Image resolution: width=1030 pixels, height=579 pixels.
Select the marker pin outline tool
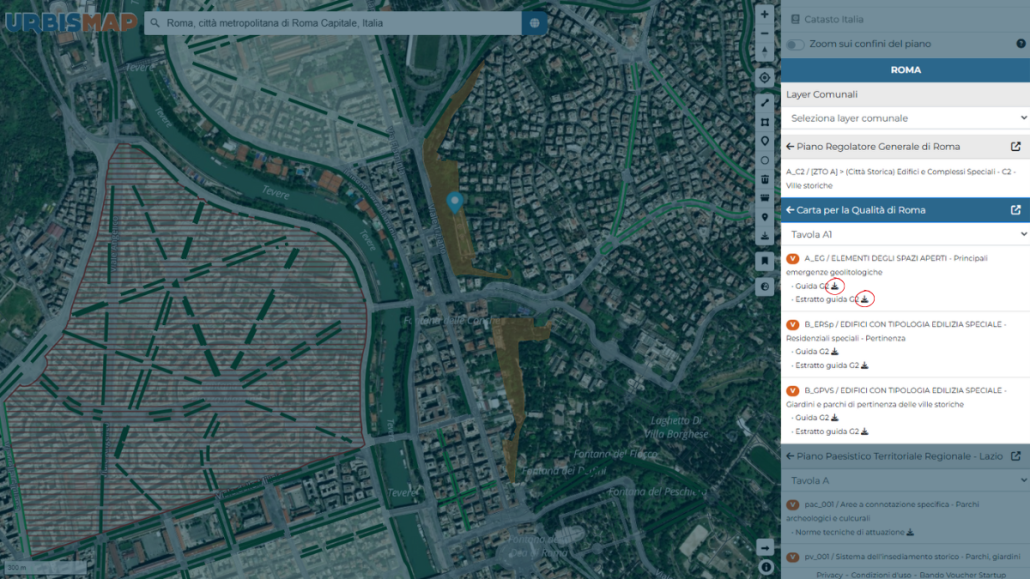(x=765, y=141)
